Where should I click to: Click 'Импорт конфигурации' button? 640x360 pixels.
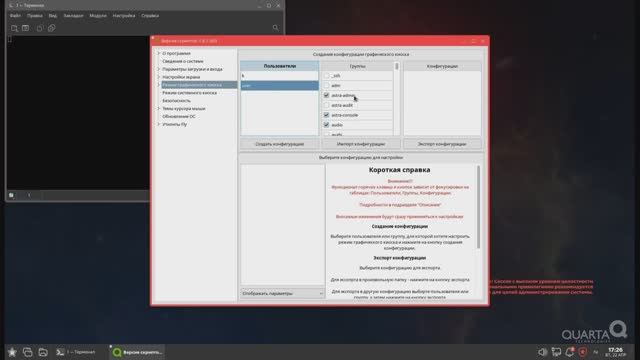point(361,144)
